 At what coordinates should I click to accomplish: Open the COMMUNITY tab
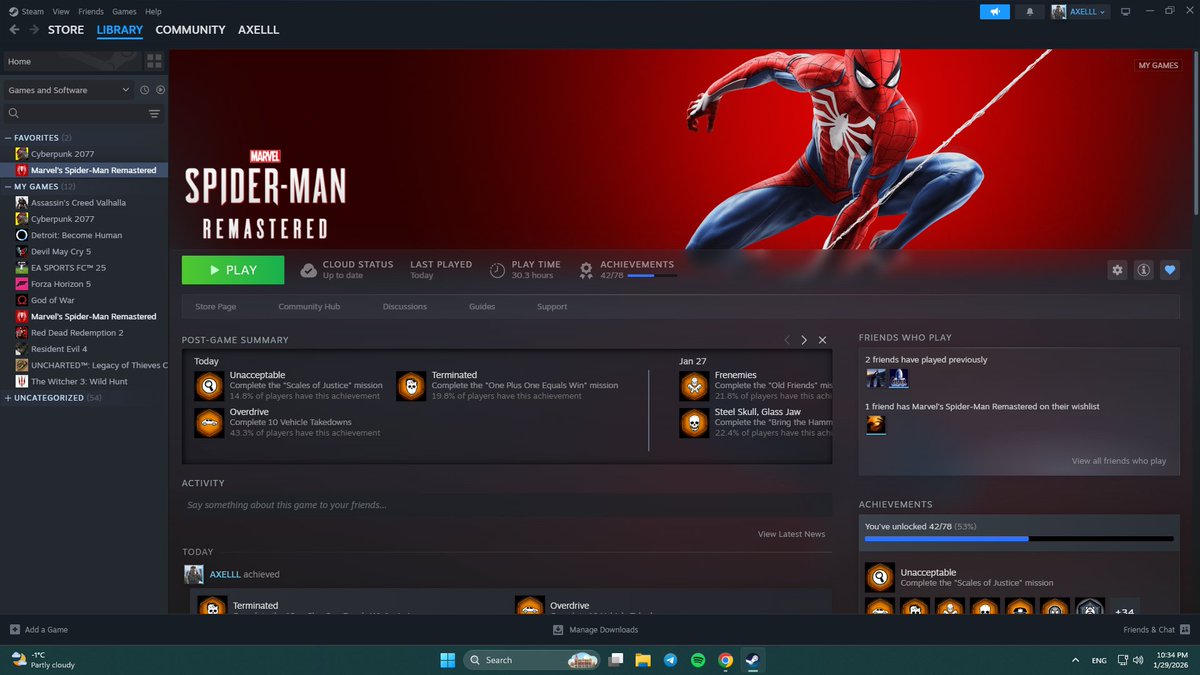(x=190, y=30)
